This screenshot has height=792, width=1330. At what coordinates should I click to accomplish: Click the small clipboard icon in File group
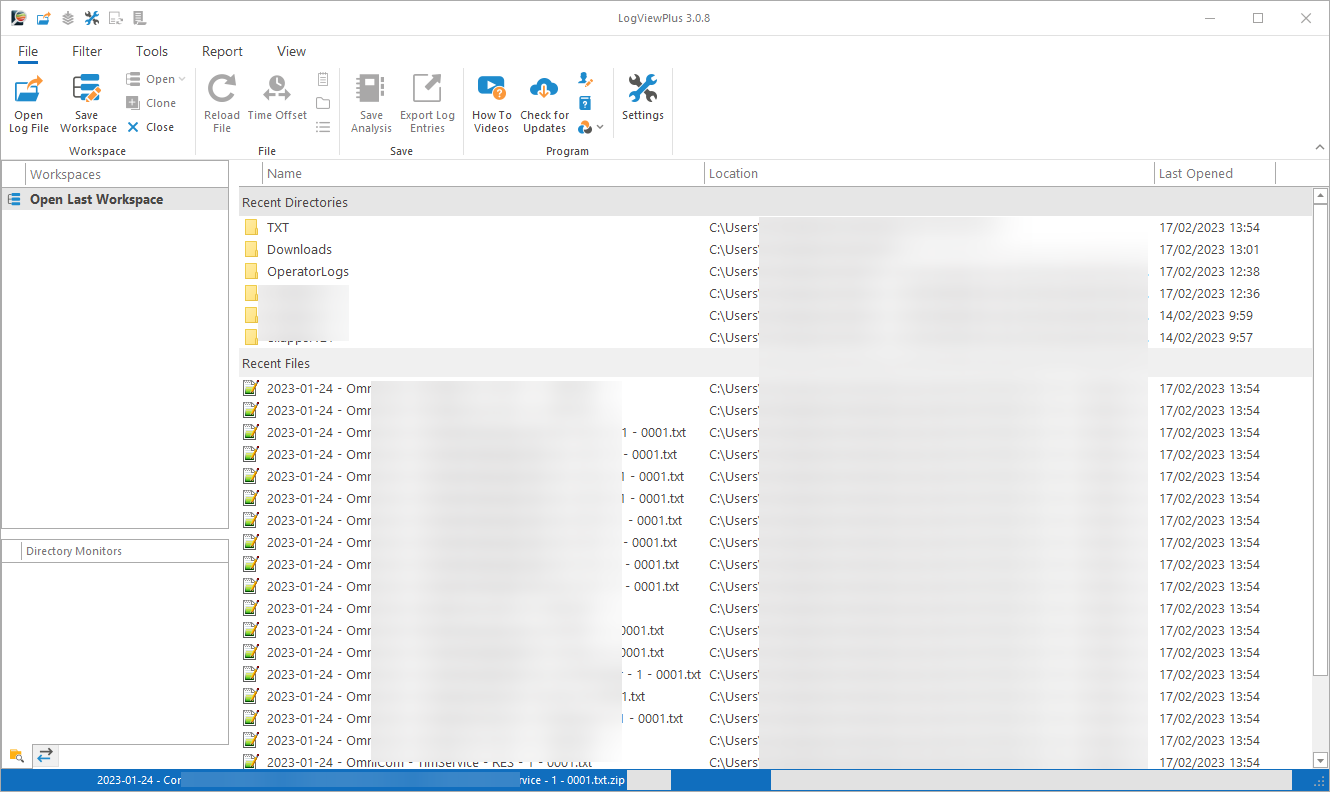[x=323, y=79]
